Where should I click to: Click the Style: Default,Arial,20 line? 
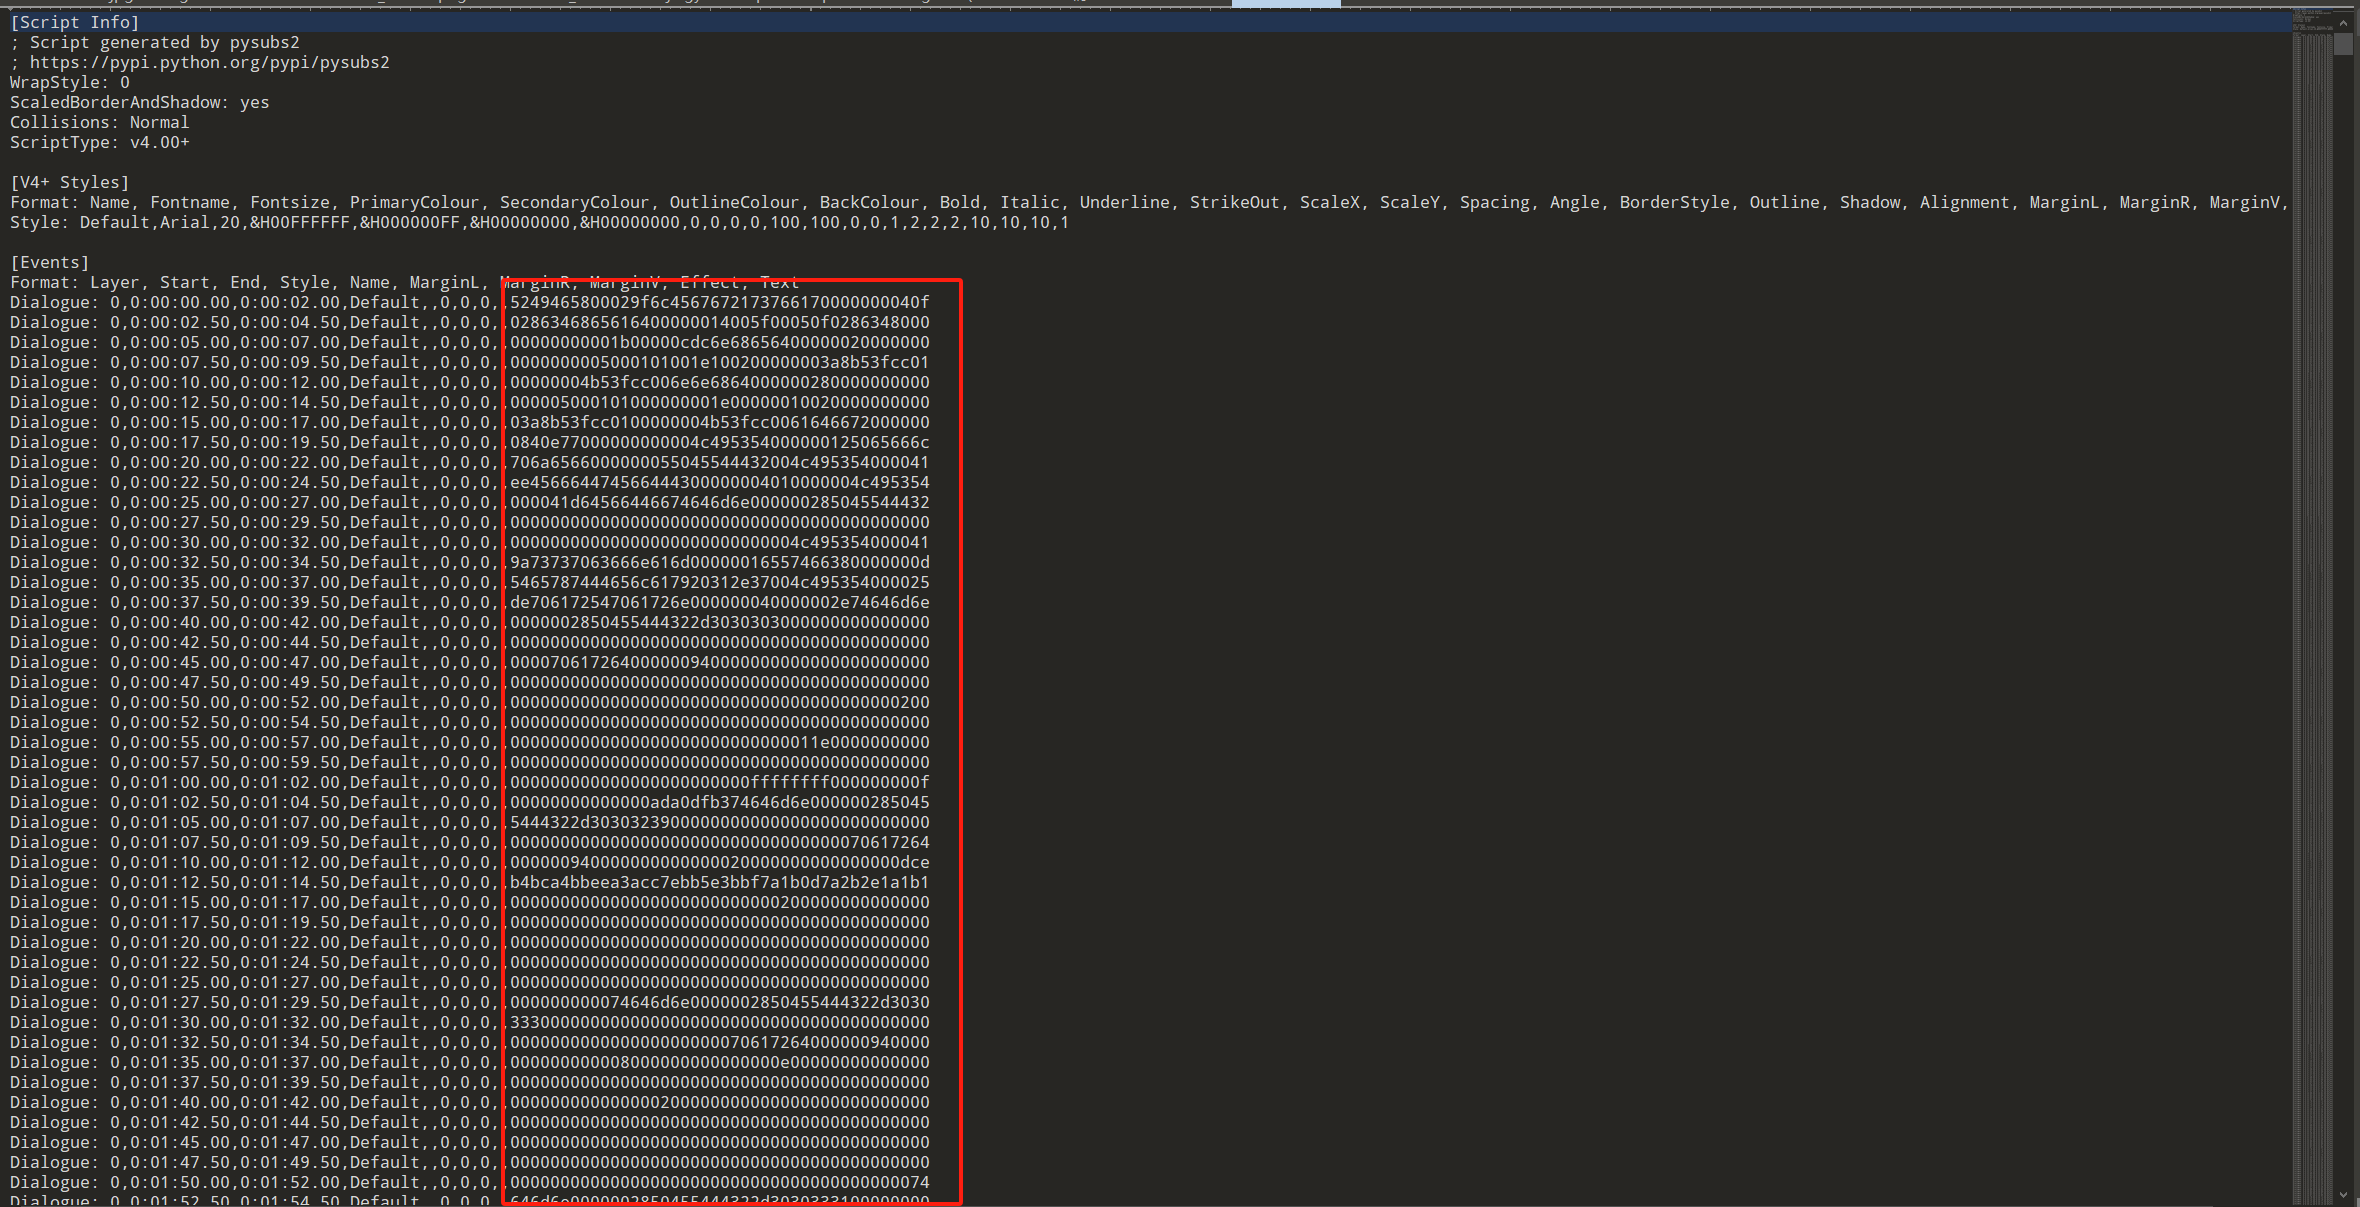(540, 222)
